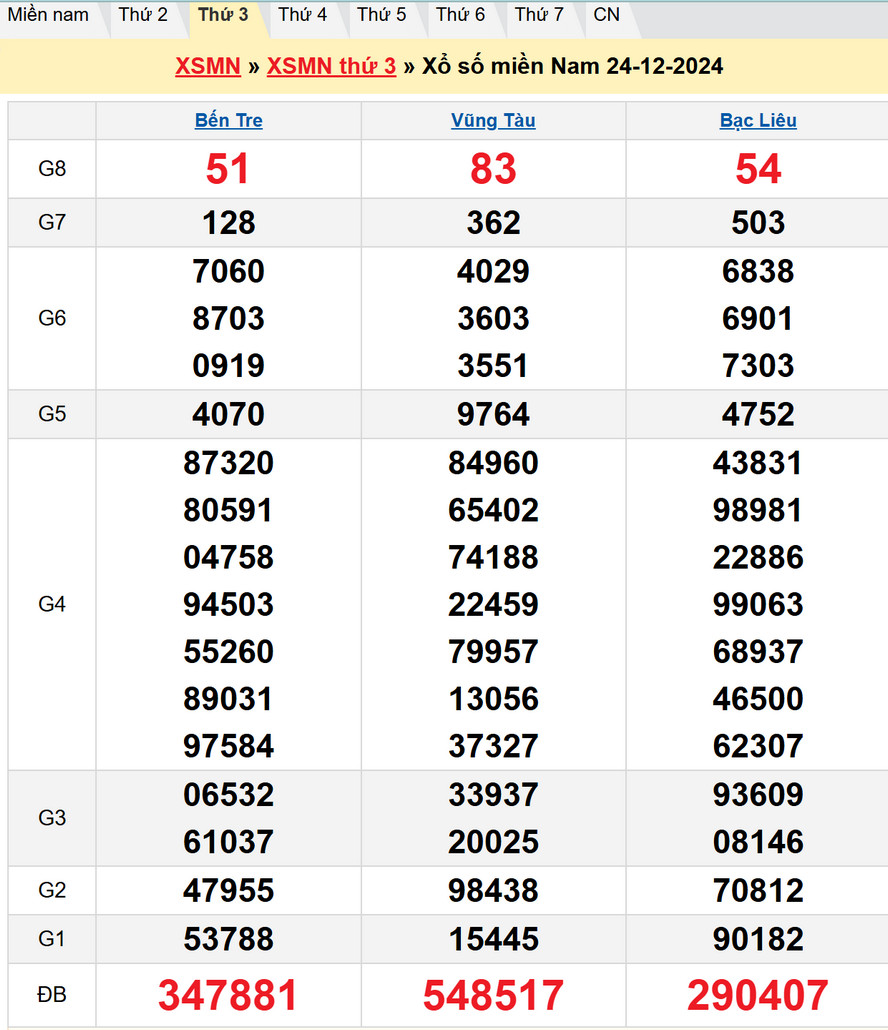The width and height of the screenshot is (888, 1030).
Task: Click the G8 number 51 for Bến Tre
Action: (228, 169)
